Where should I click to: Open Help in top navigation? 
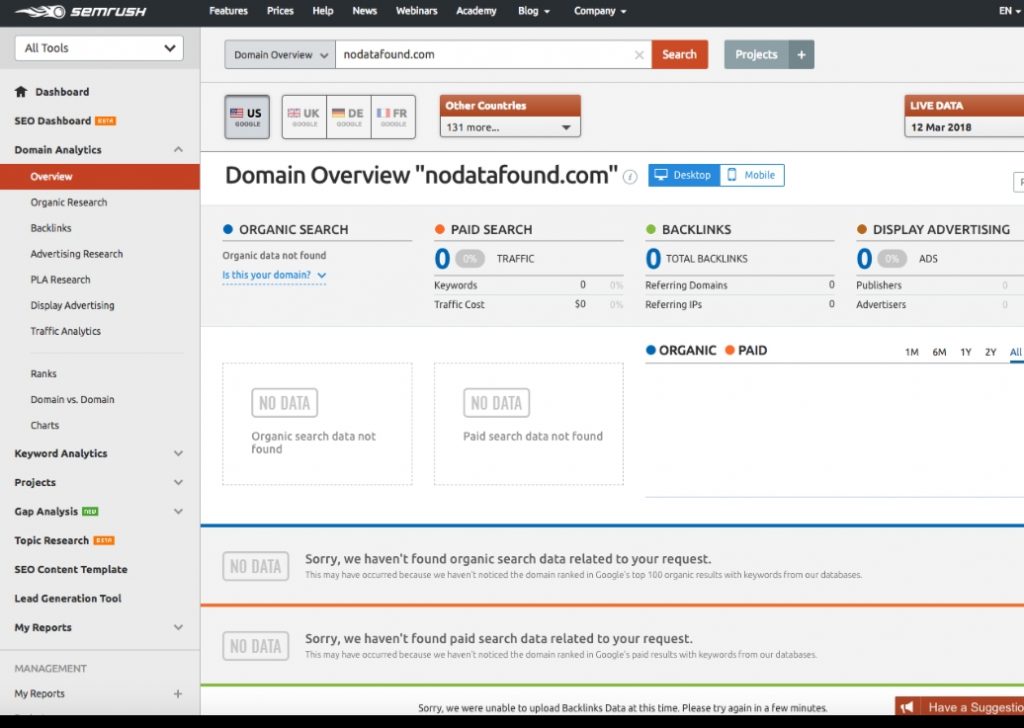point(323,11)
